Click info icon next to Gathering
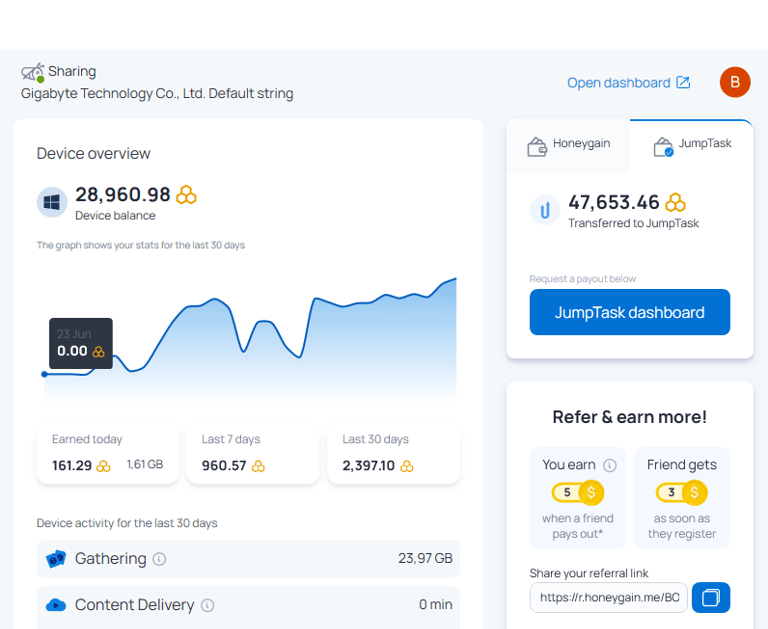The width and height of the screenshot is (768, 629). (159, 559)
